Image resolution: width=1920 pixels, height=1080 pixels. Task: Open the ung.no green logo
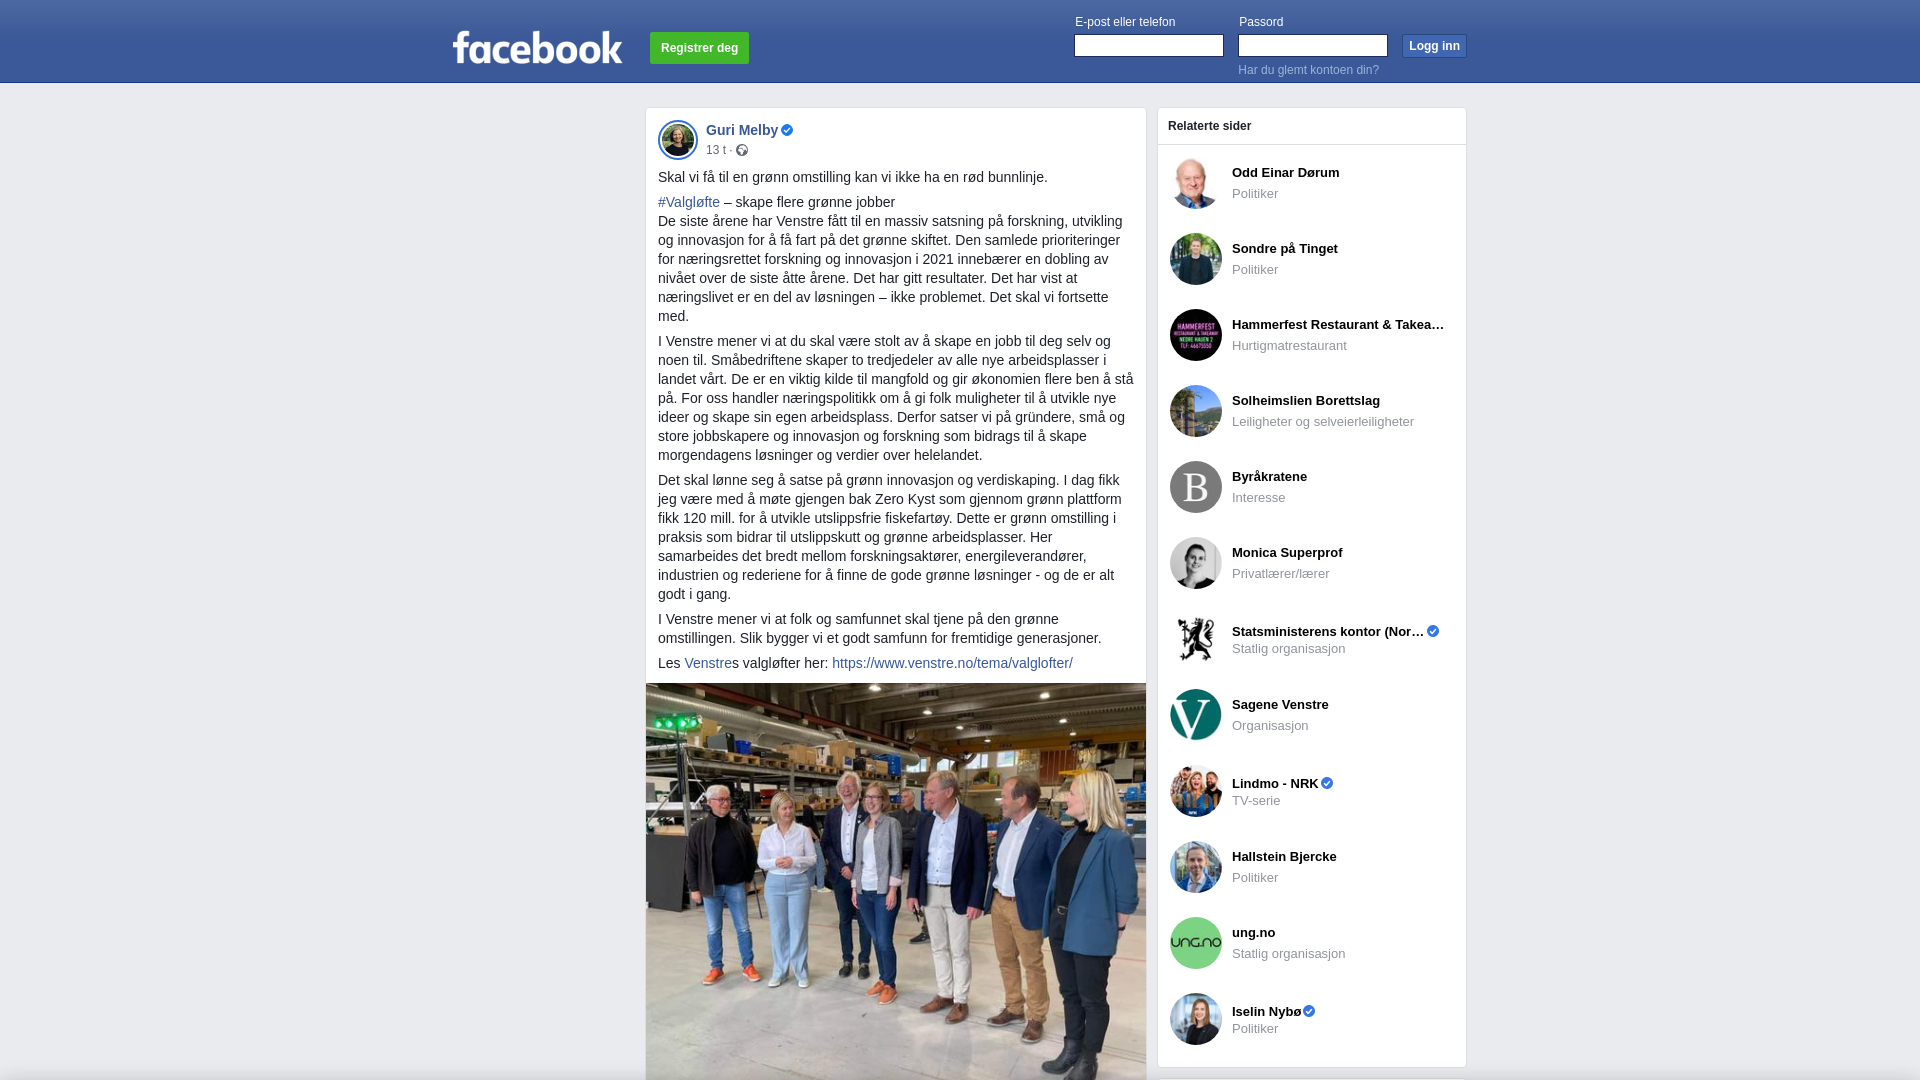pyautogui.click(x=1196, y=943)
